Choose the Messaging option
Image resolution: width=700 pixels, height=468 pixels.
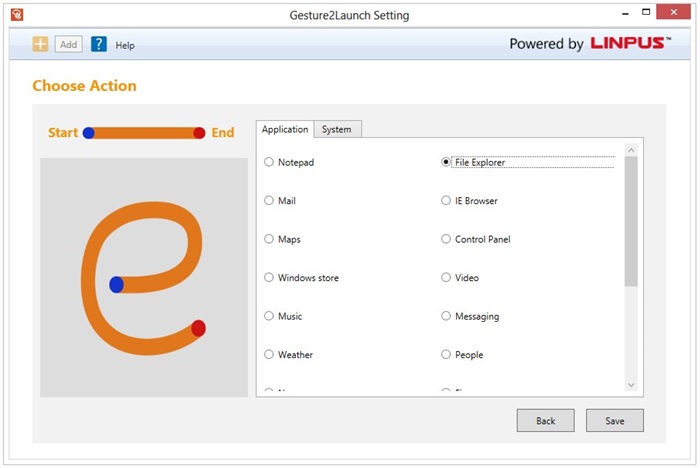click(x=470, y=316)
